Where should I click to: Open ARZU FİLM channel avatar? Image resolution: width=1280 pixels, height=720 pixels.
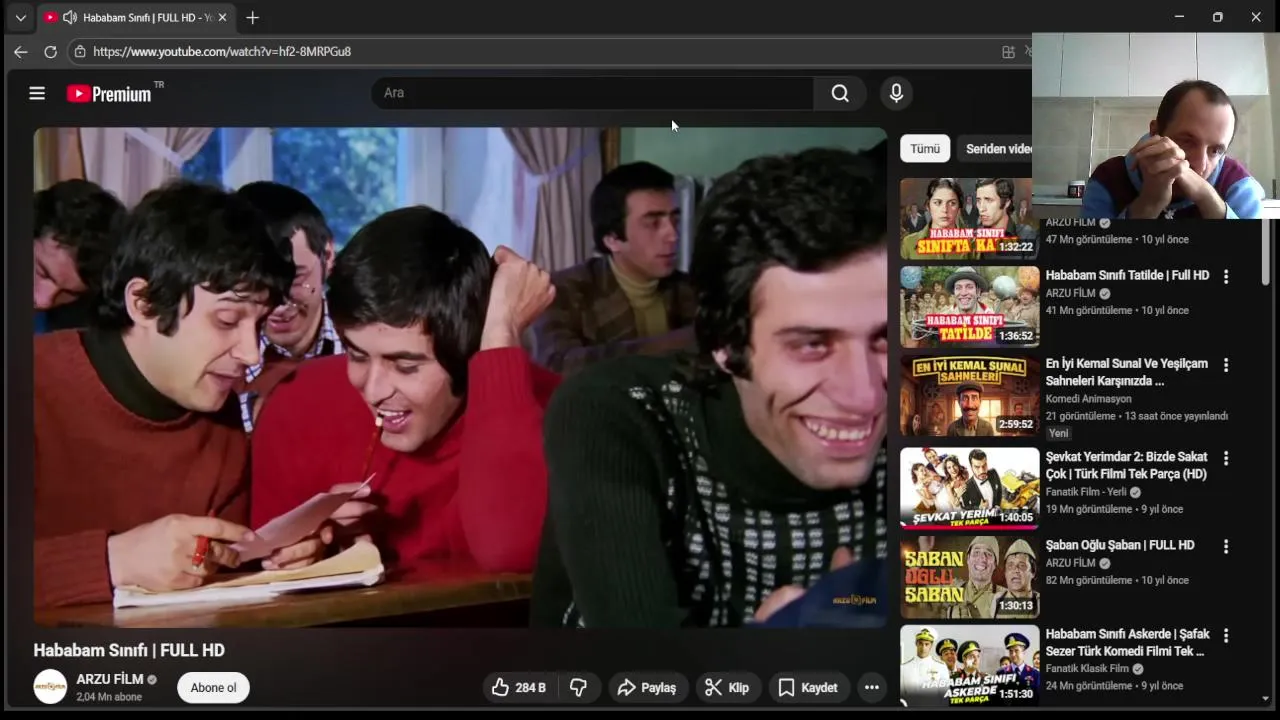pyautogui.click(x=50, y=686)
